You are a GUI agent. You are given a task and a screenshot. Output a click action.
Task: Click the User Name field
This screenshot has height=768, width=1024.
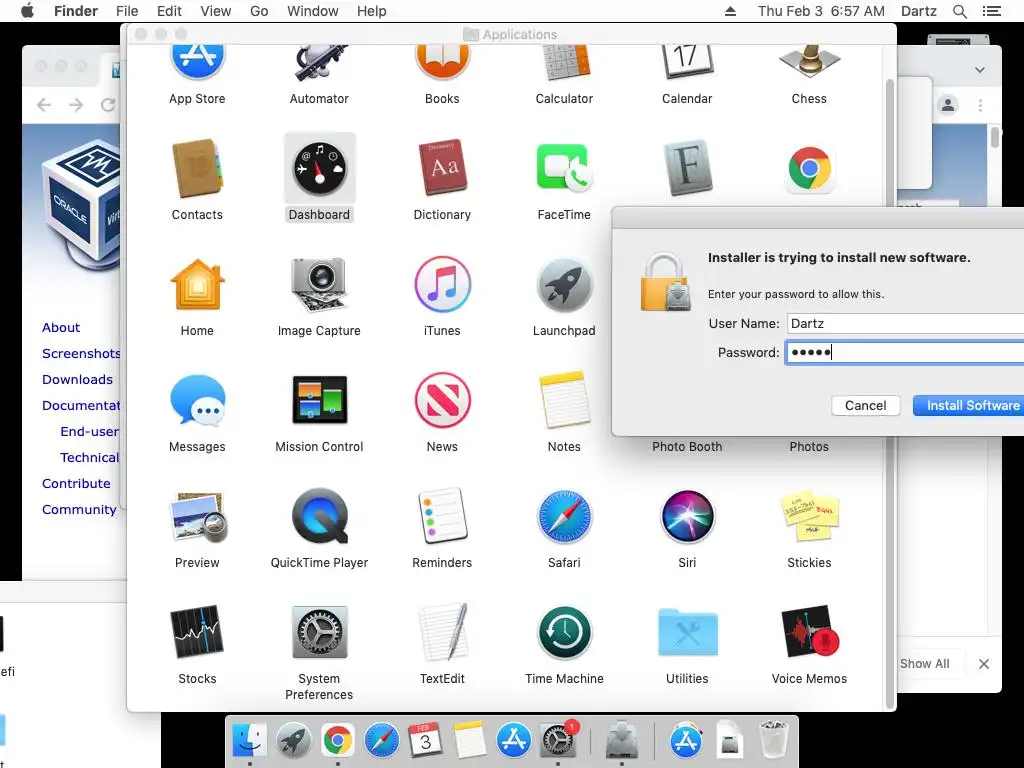point(905,323)
